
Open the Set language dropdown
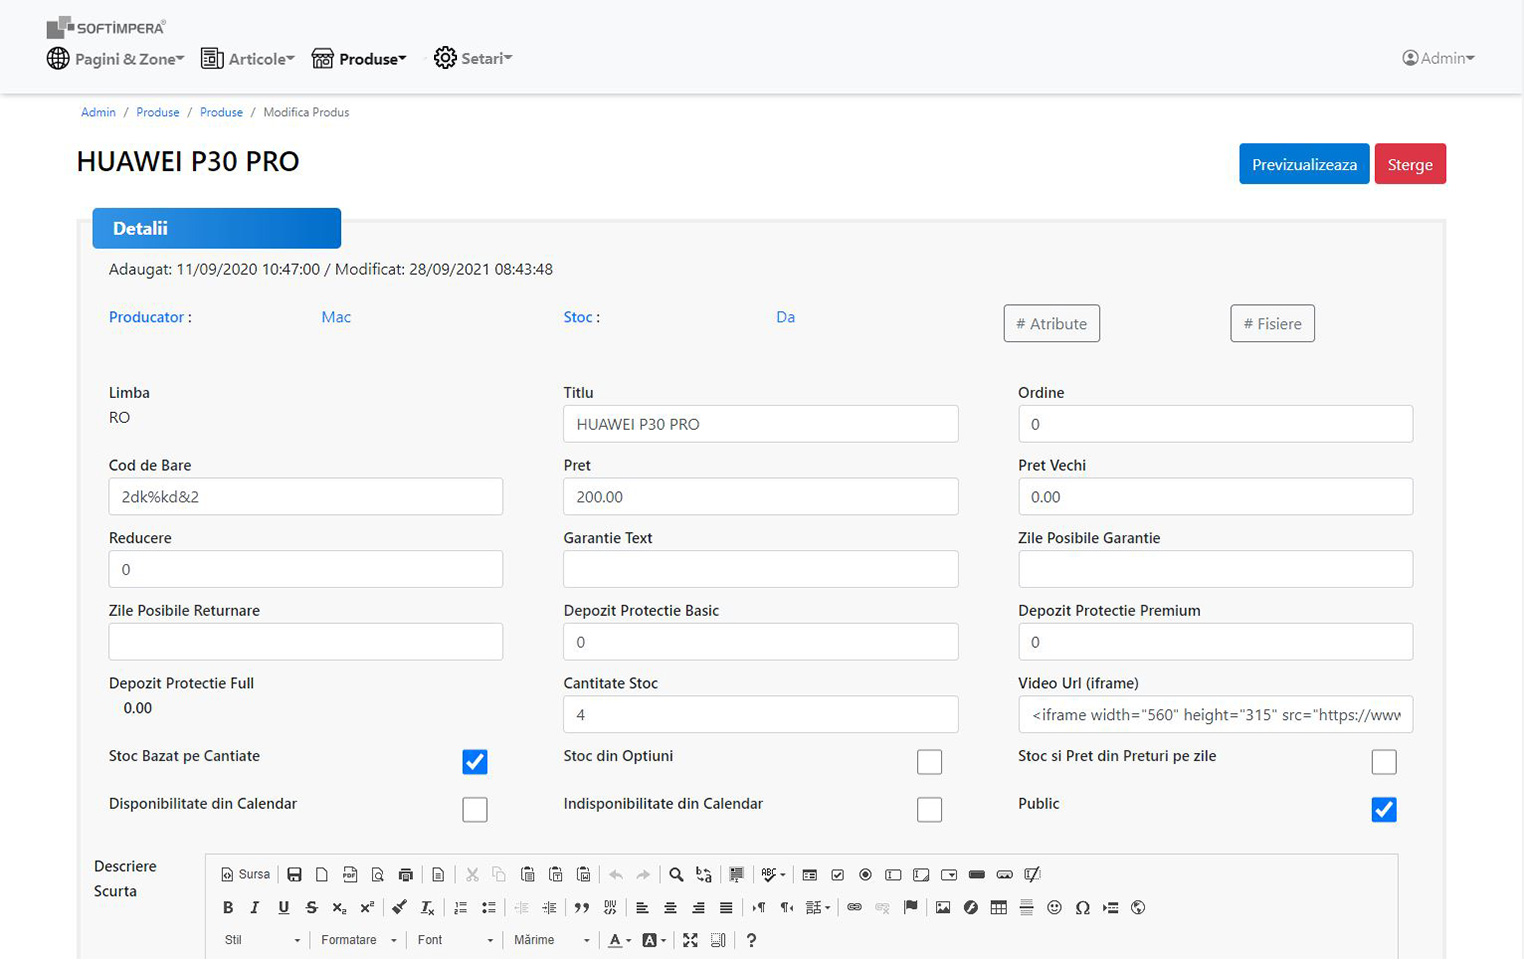818,908
